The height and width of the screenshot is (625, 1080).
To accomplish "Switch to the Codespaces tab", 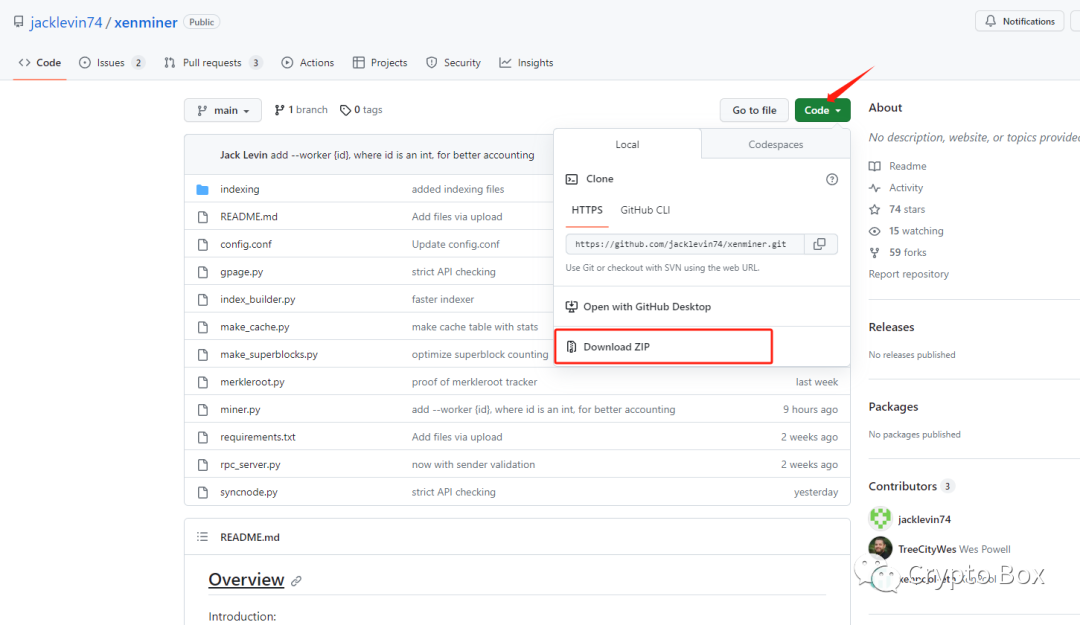I will coord(776,144).
